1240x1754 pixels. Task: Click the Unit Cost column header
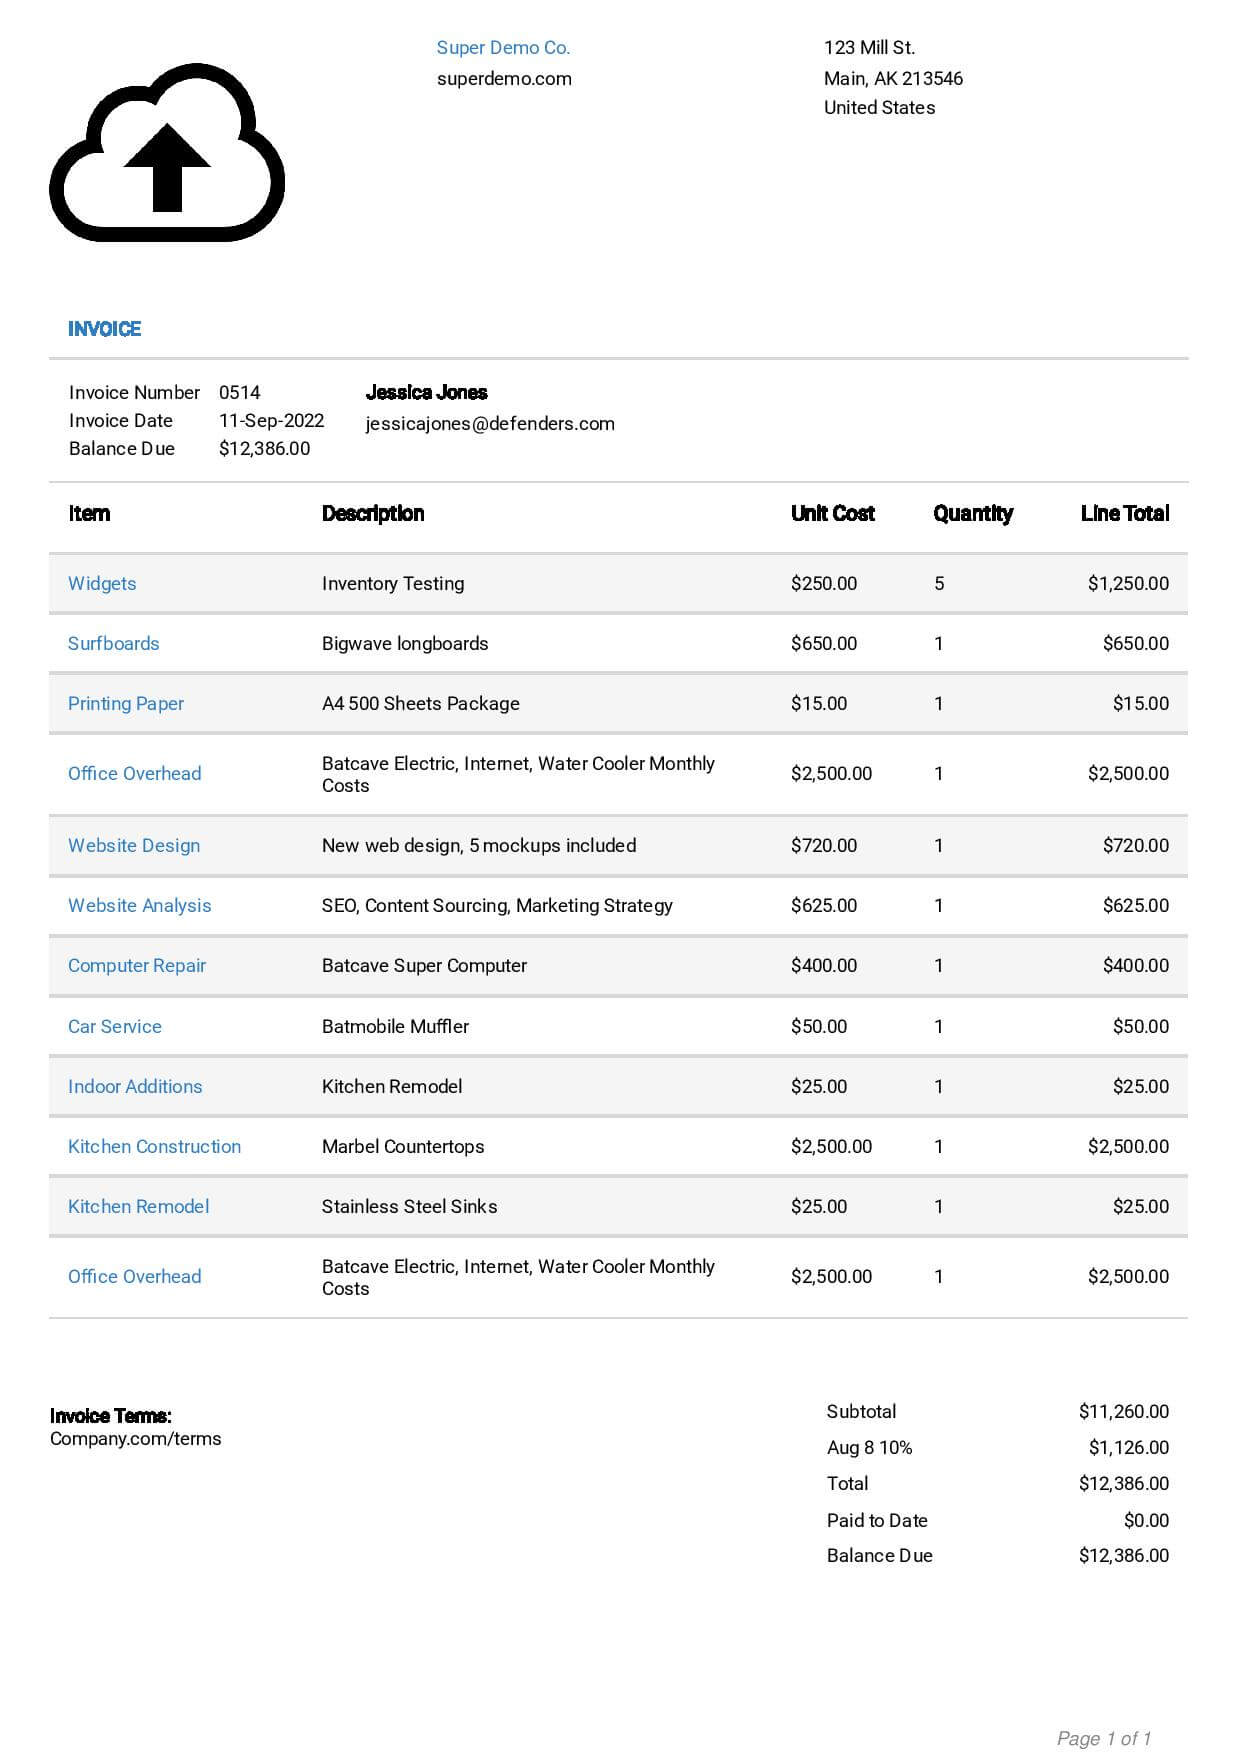point(832,513)
